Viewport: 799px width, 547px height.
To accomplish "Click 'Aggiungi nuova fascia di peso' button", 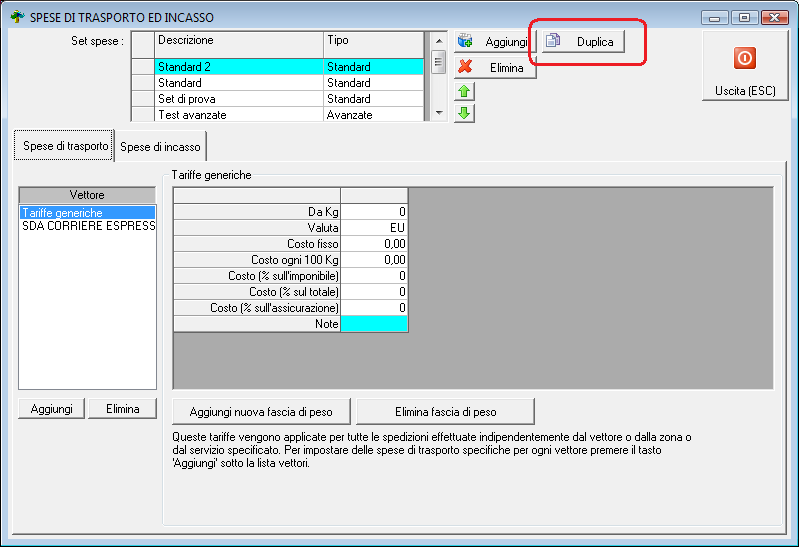I will pyautogui.click(x=261, y=412).
